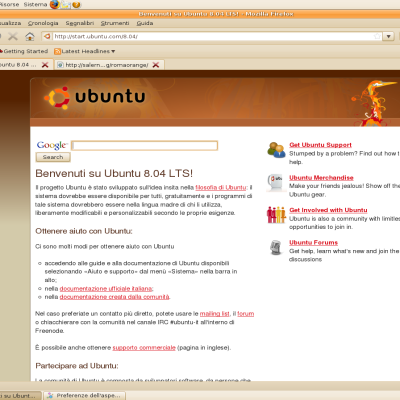Image resolution: width=400 pixels, height=400 pixels.
Task: Click the Google Search button
Action: coord(53,157)
